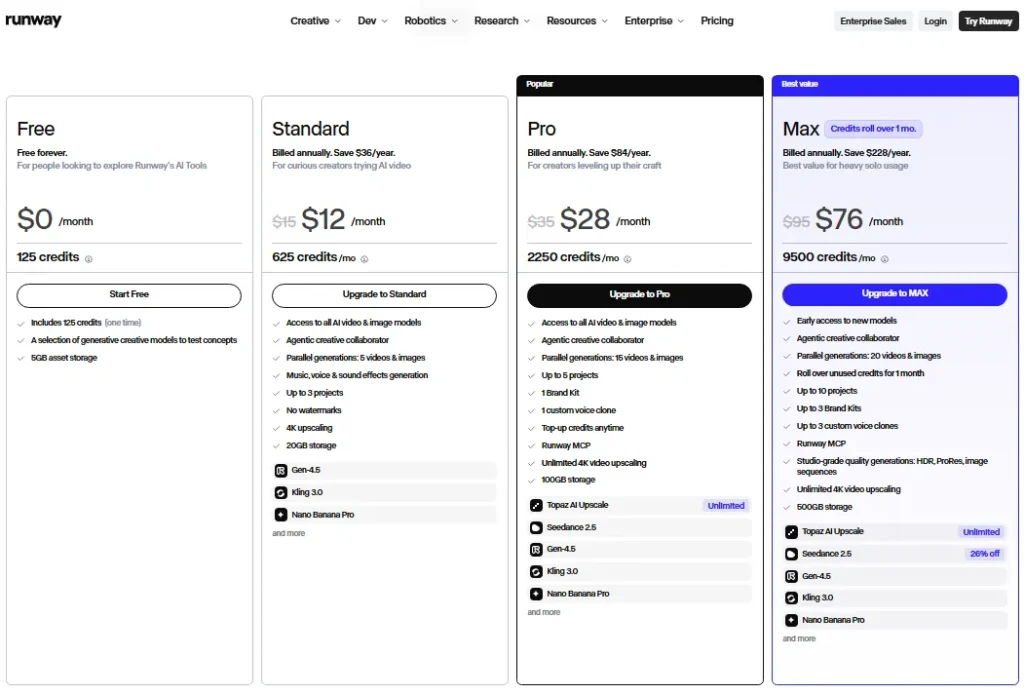Click 'Credits roll over 1 mo.' badge
This screenshot has height=694, width=1024.
point(873,129)
